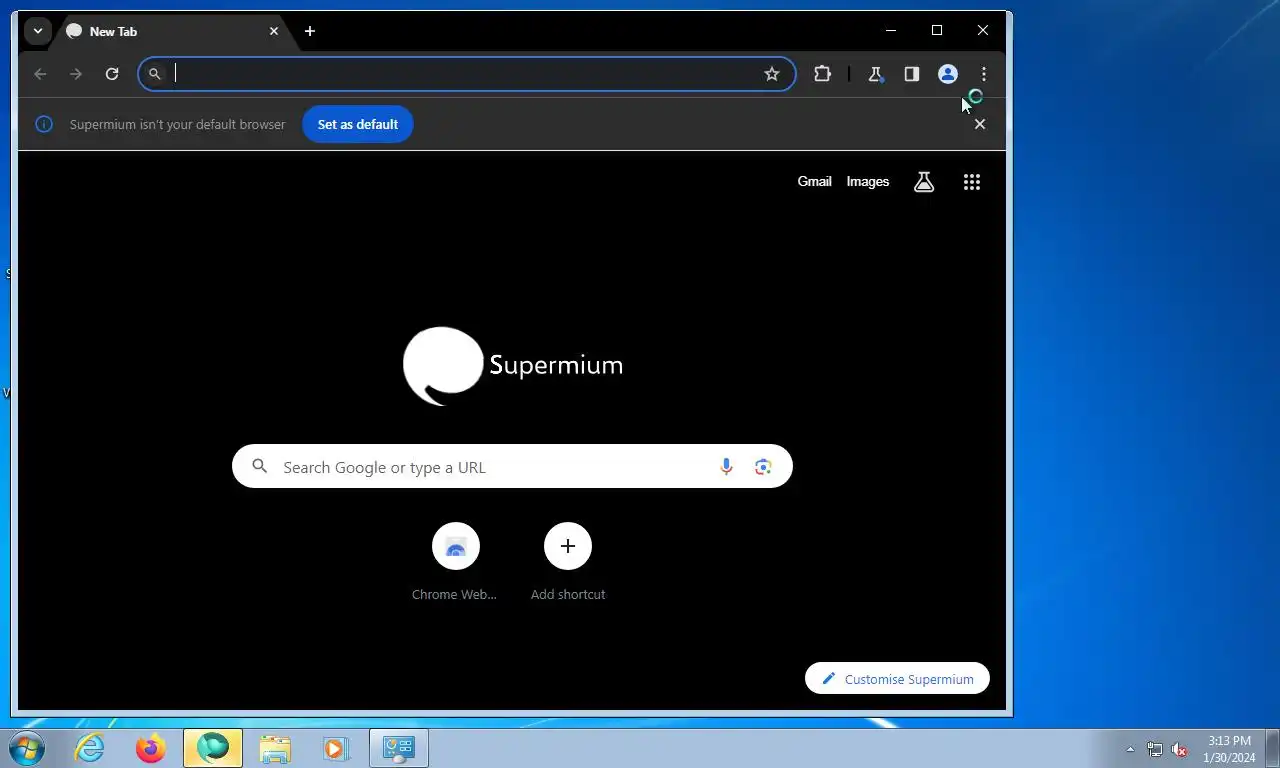Open the control panel taskbar item
The height and width of the screenshot is (768, 1280).
[x=399, y=748]
